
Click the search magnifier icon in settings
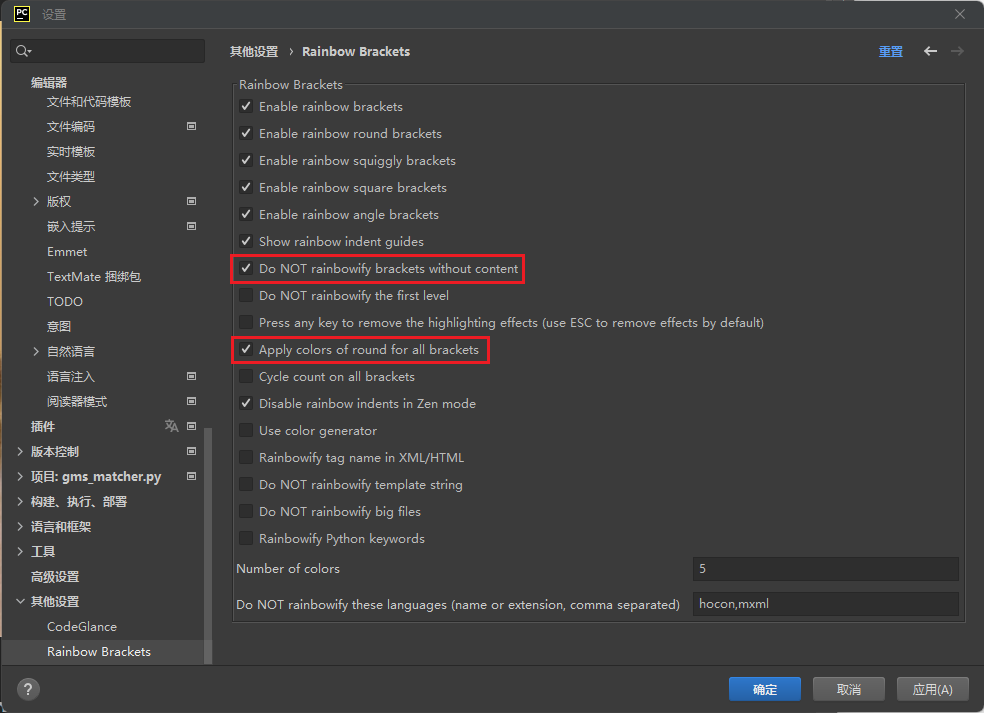tap(23, 51)
